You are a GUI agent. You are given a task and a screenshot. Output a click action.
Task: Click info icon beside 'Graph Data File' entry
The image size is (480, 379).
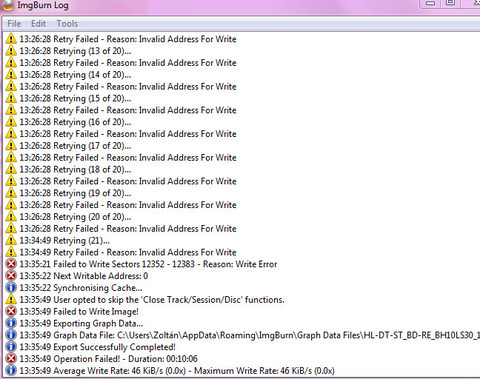tap(11, 335)
